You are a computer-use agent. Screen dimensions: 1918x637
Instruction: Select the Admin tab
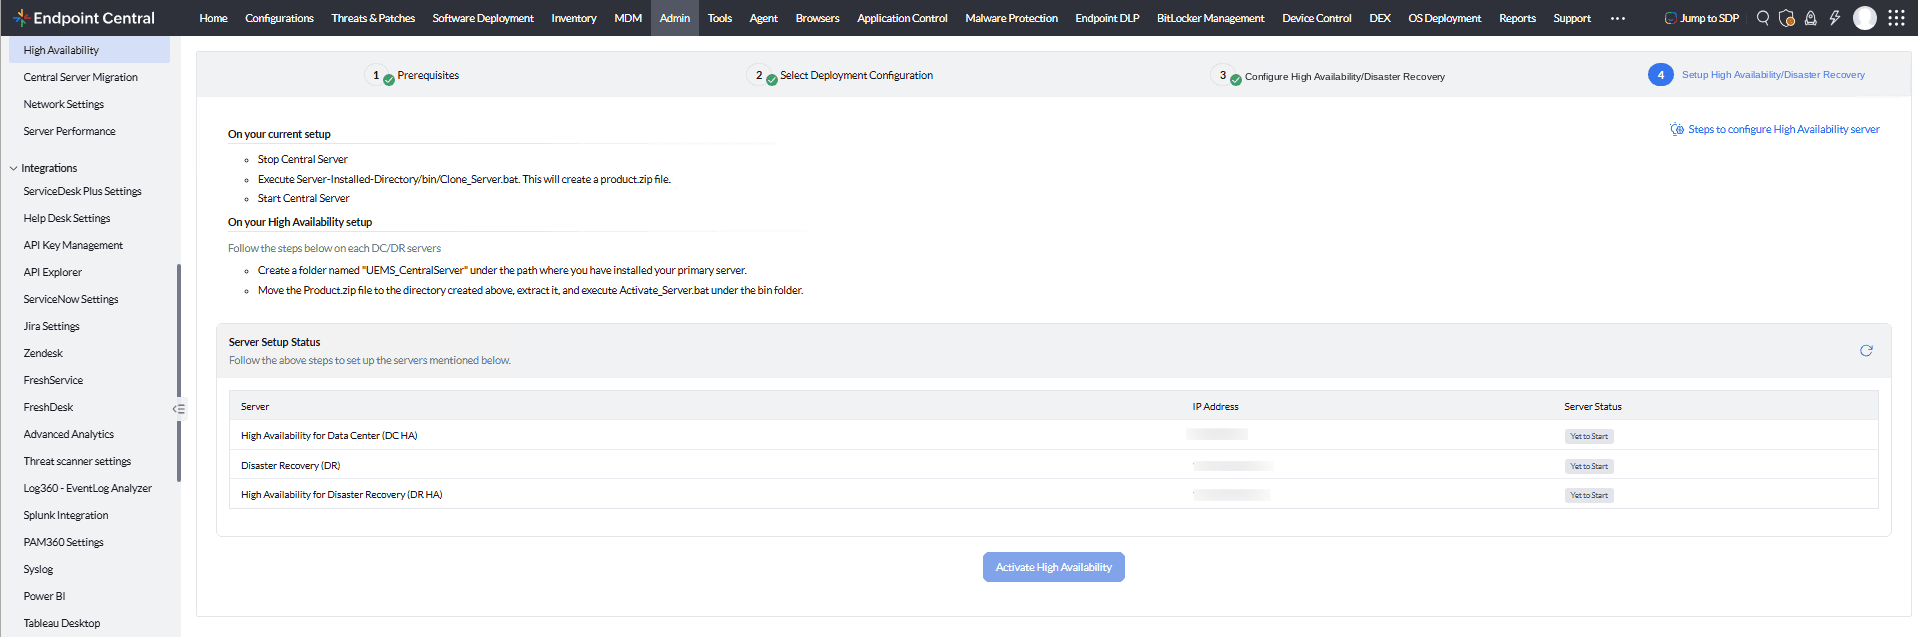[675, 18]
